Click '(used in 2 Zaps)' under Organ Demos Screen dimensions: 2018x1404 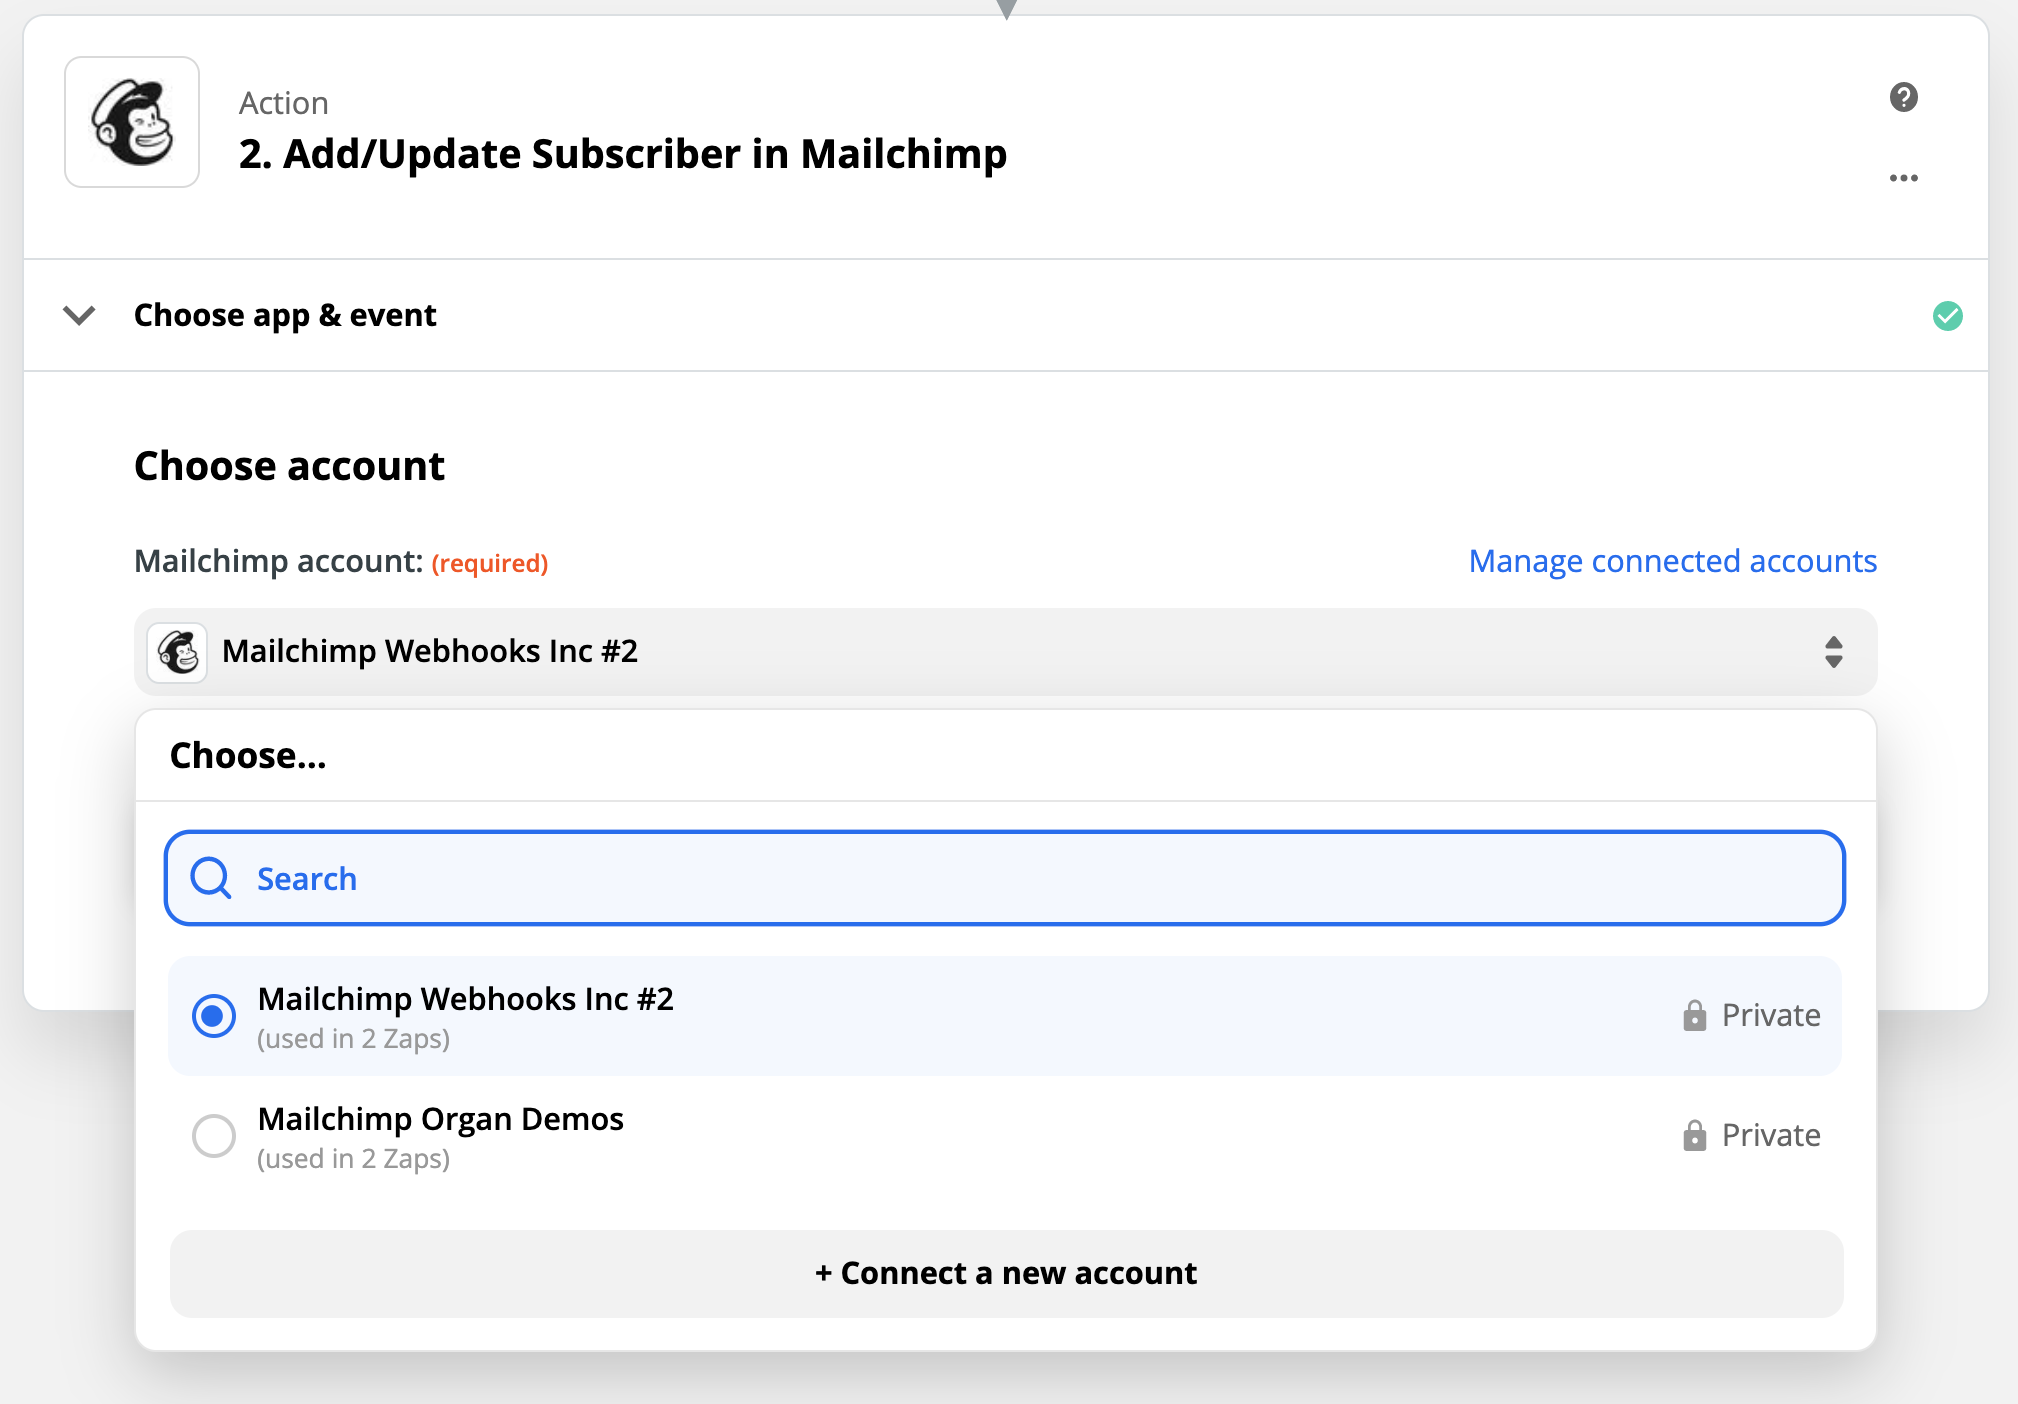tap(353, 1158)
